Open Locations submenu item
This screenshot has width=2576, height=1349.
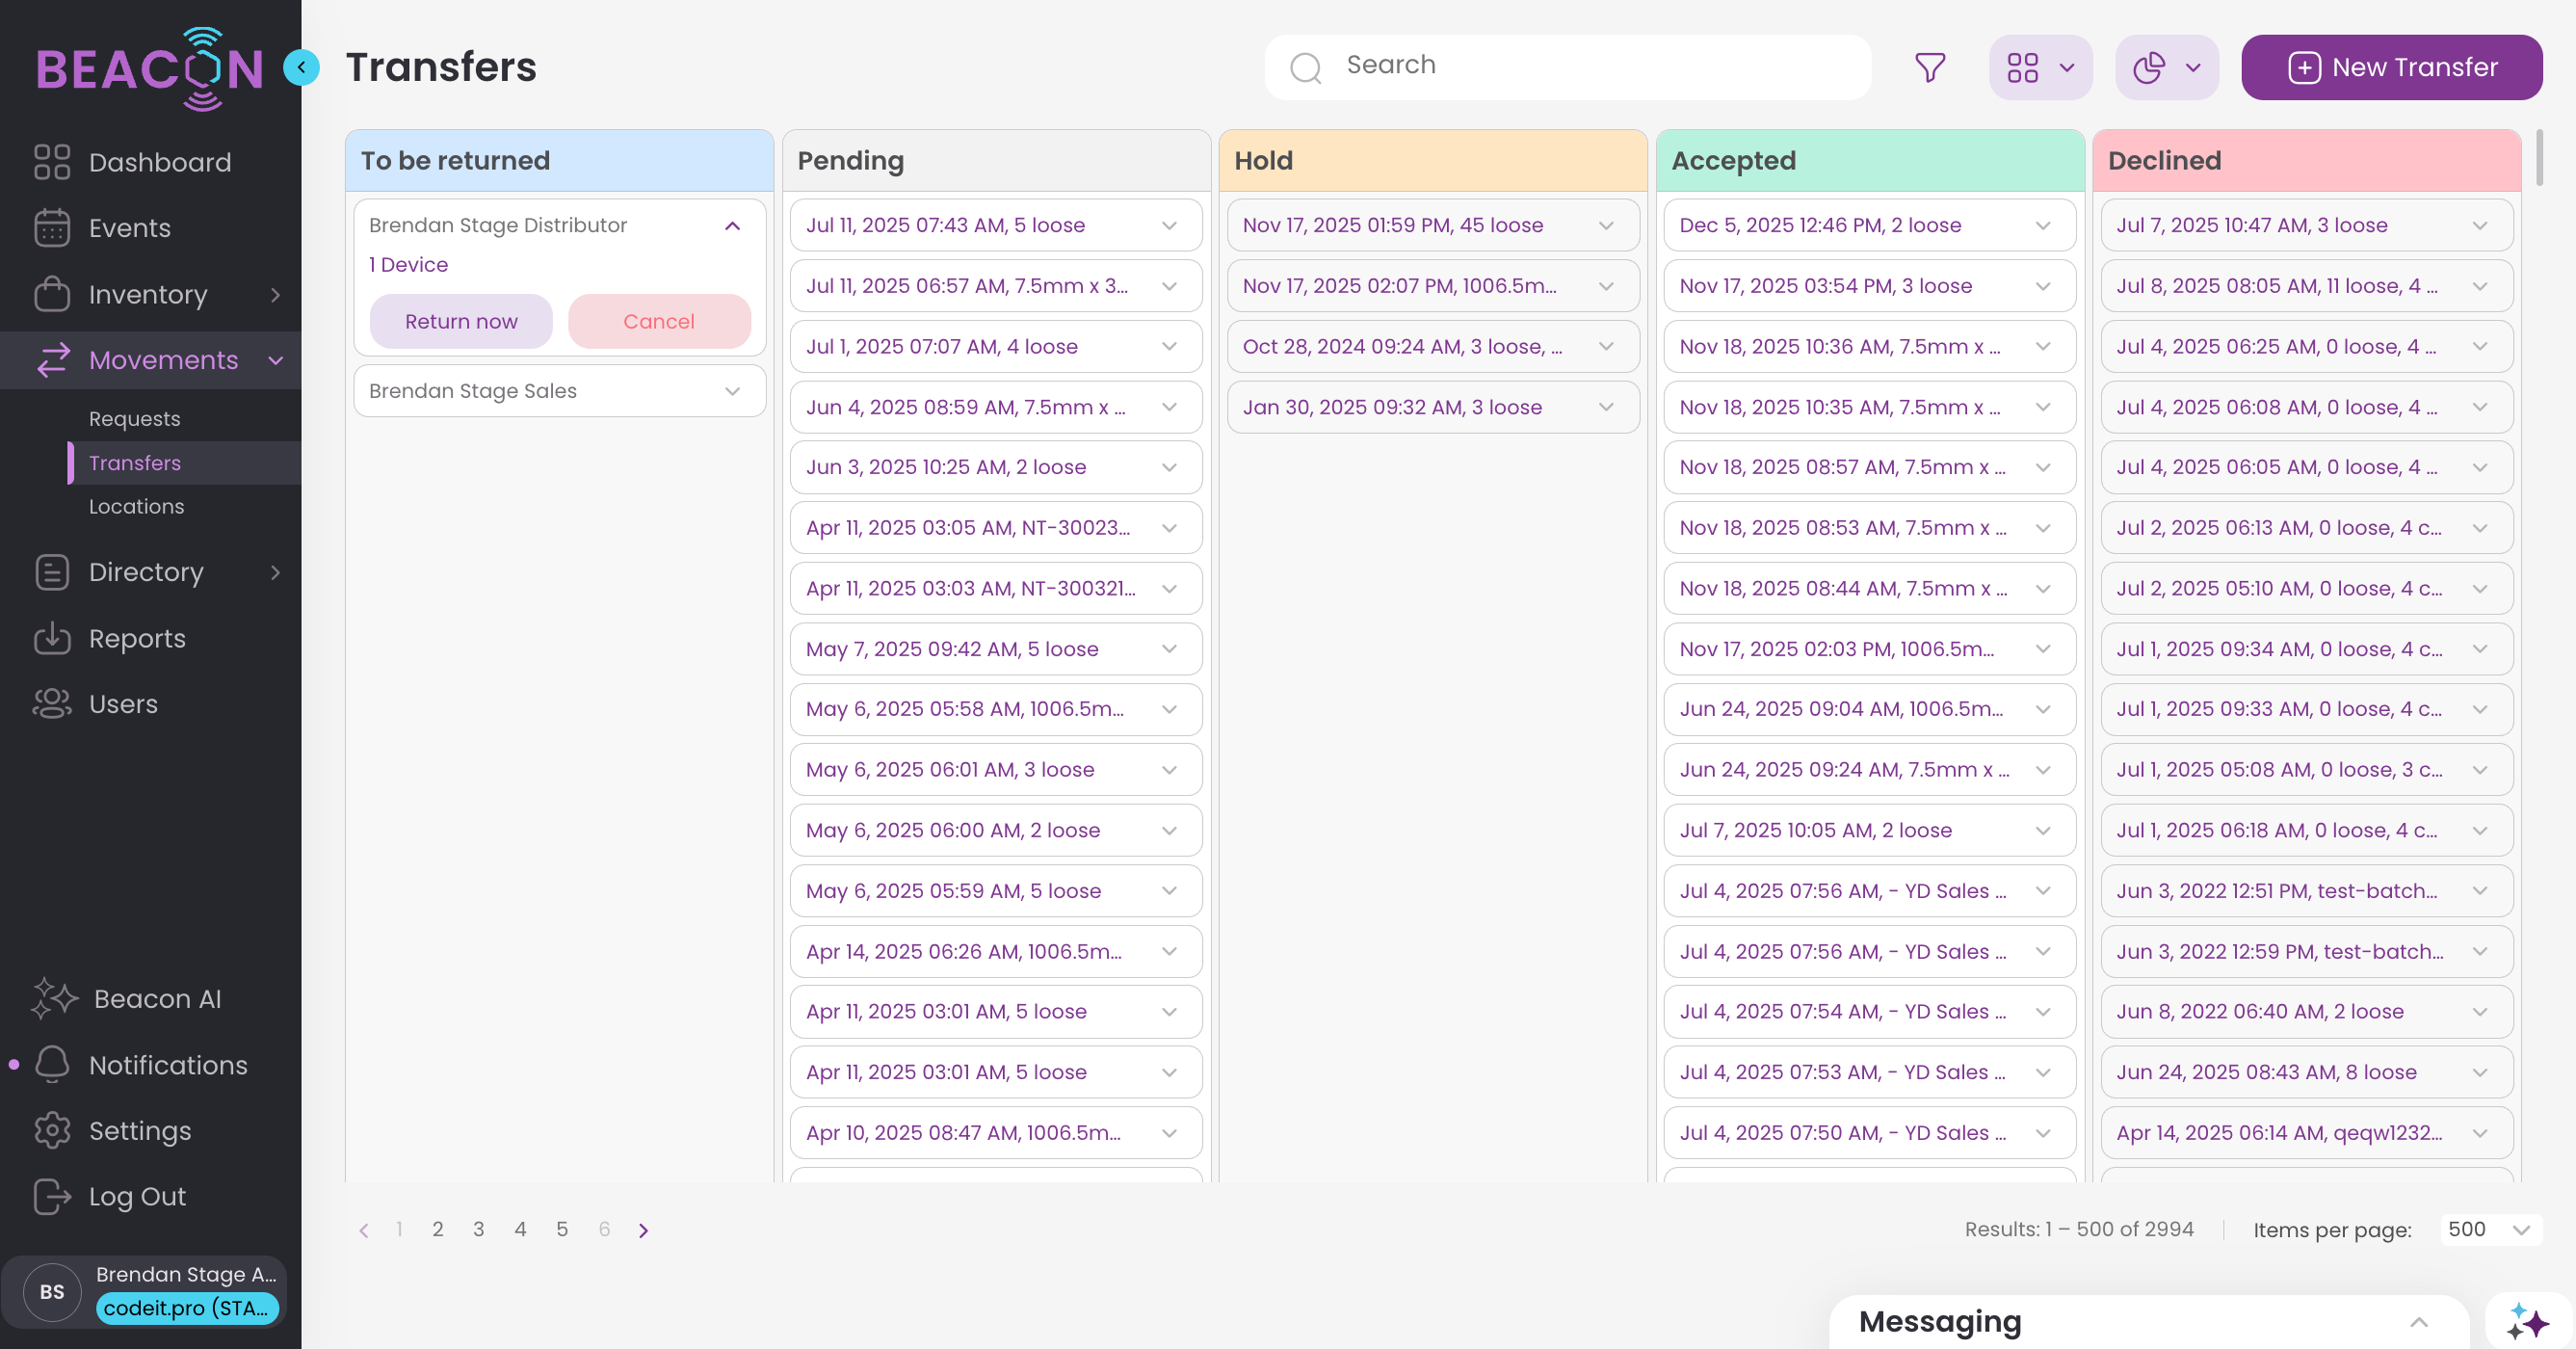click(x=136, y=506)
